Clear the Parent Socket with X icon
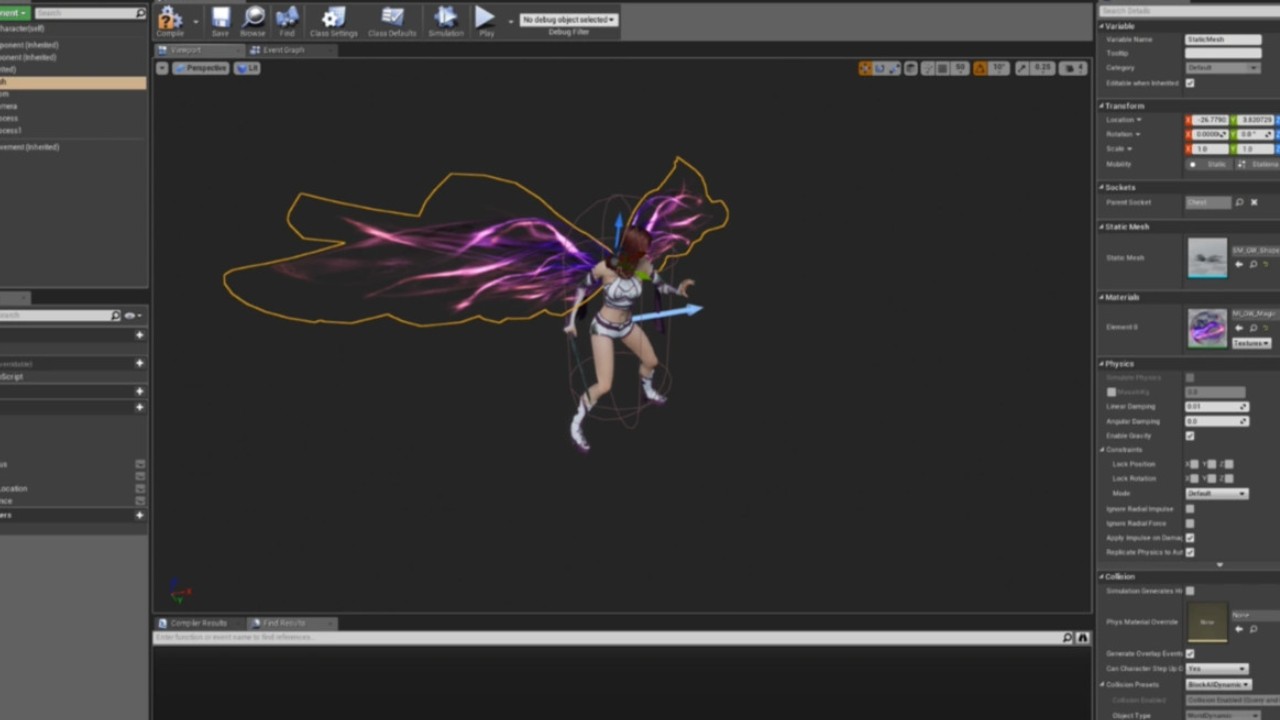 tap(1254, 202)
